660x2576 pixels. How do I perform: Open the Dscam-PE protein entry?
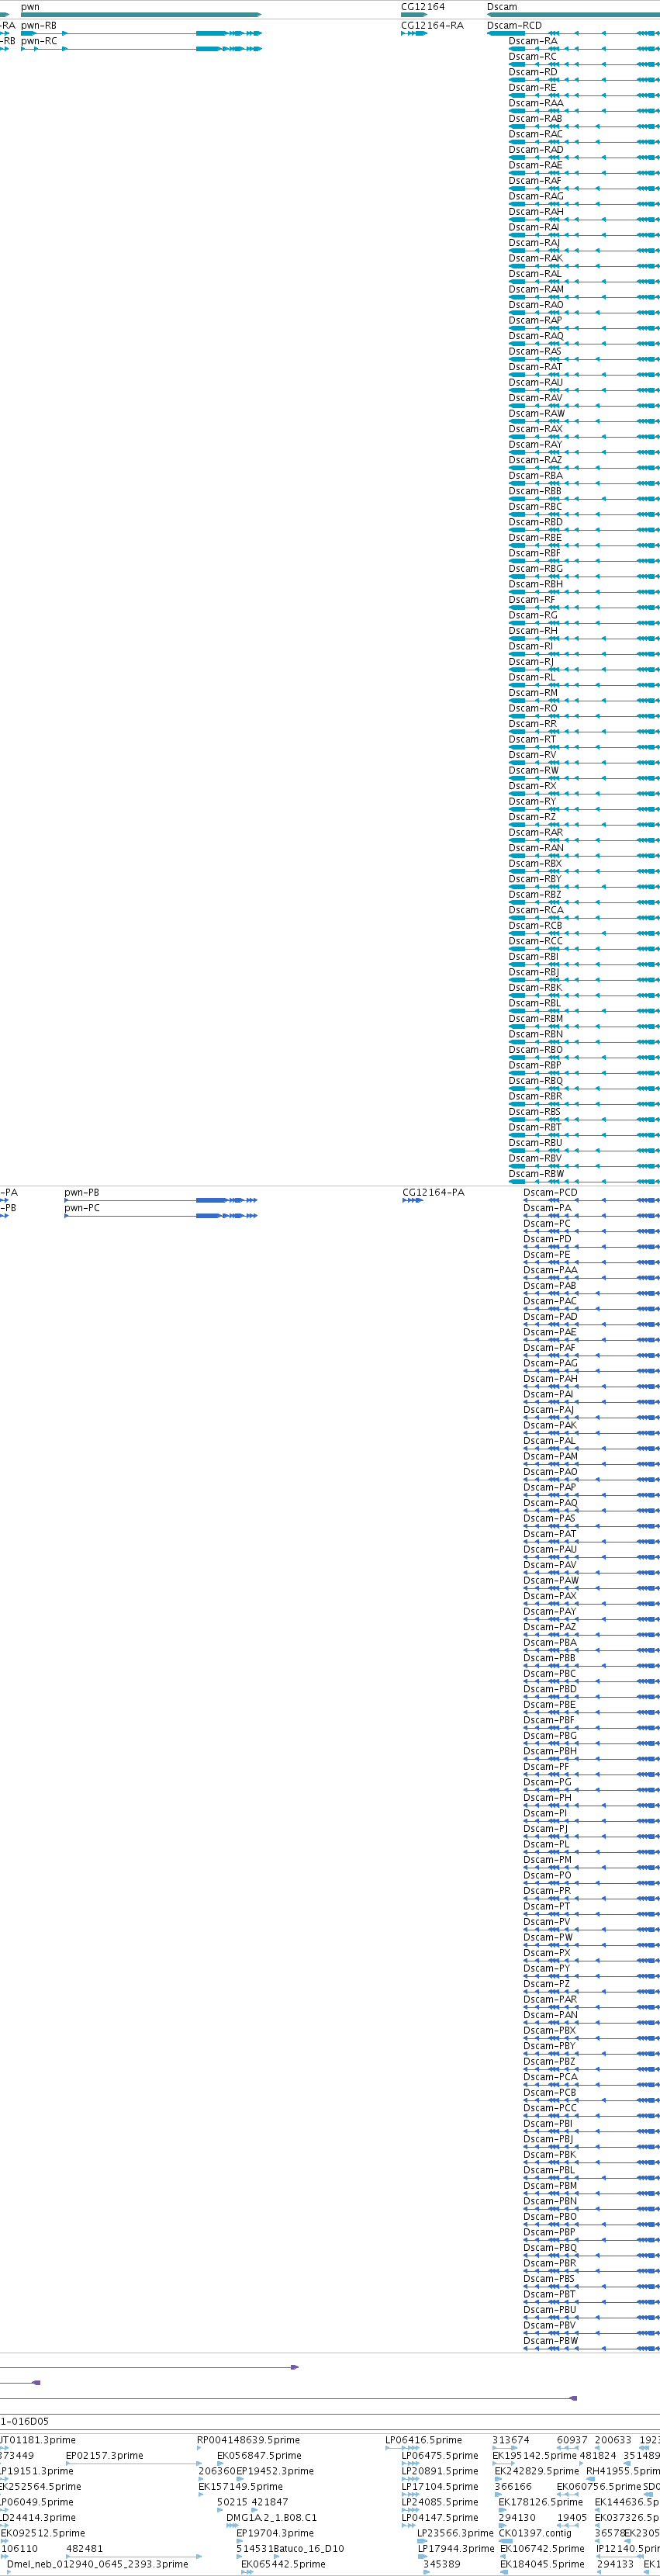pyautogui.click(x=547, y=1255)
